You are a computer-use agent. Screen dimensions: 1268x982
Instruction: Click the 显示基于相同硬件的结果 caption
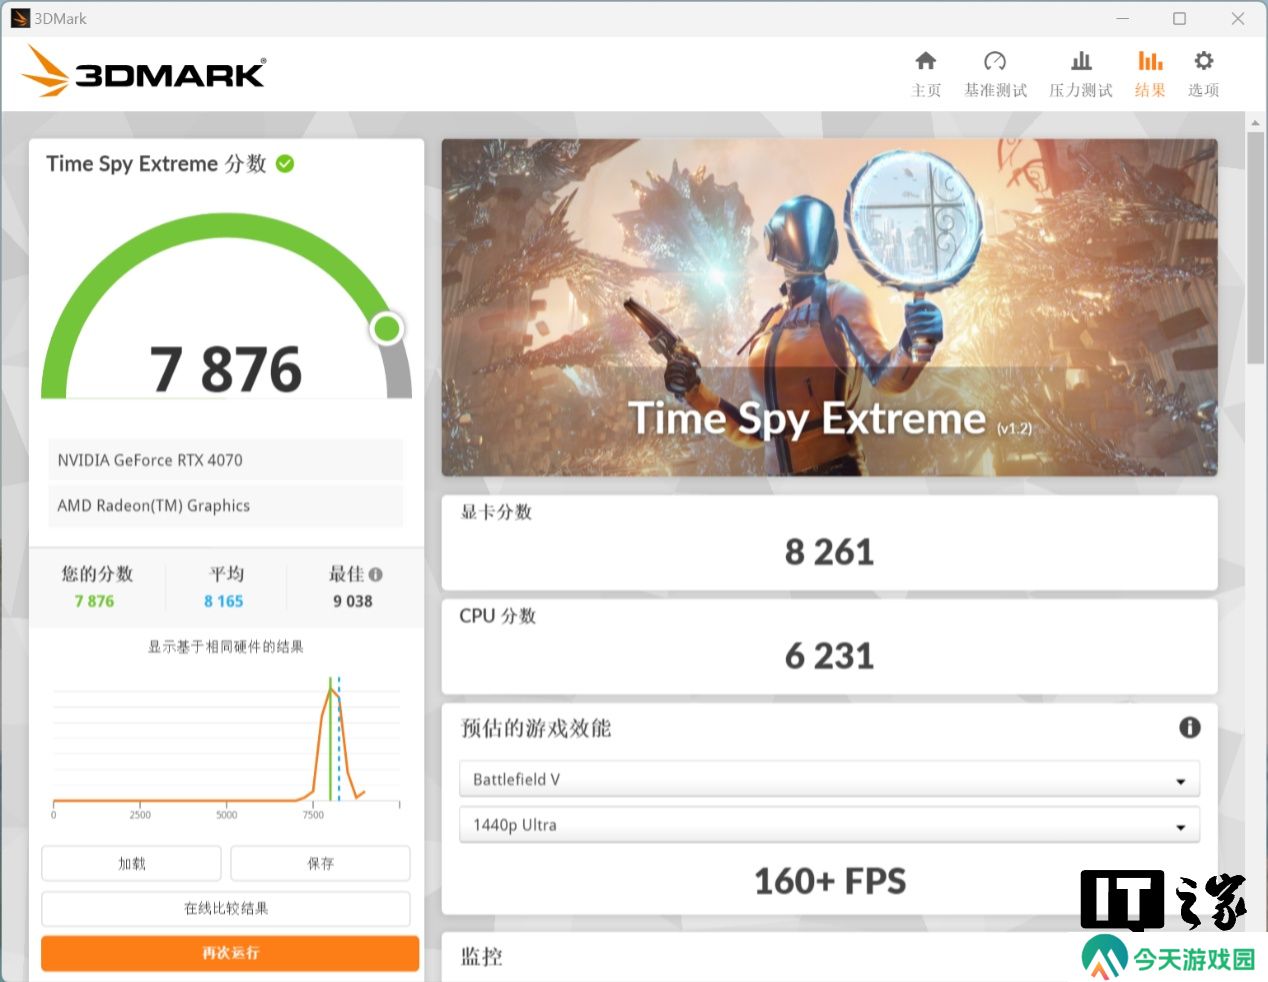(226, 647)
